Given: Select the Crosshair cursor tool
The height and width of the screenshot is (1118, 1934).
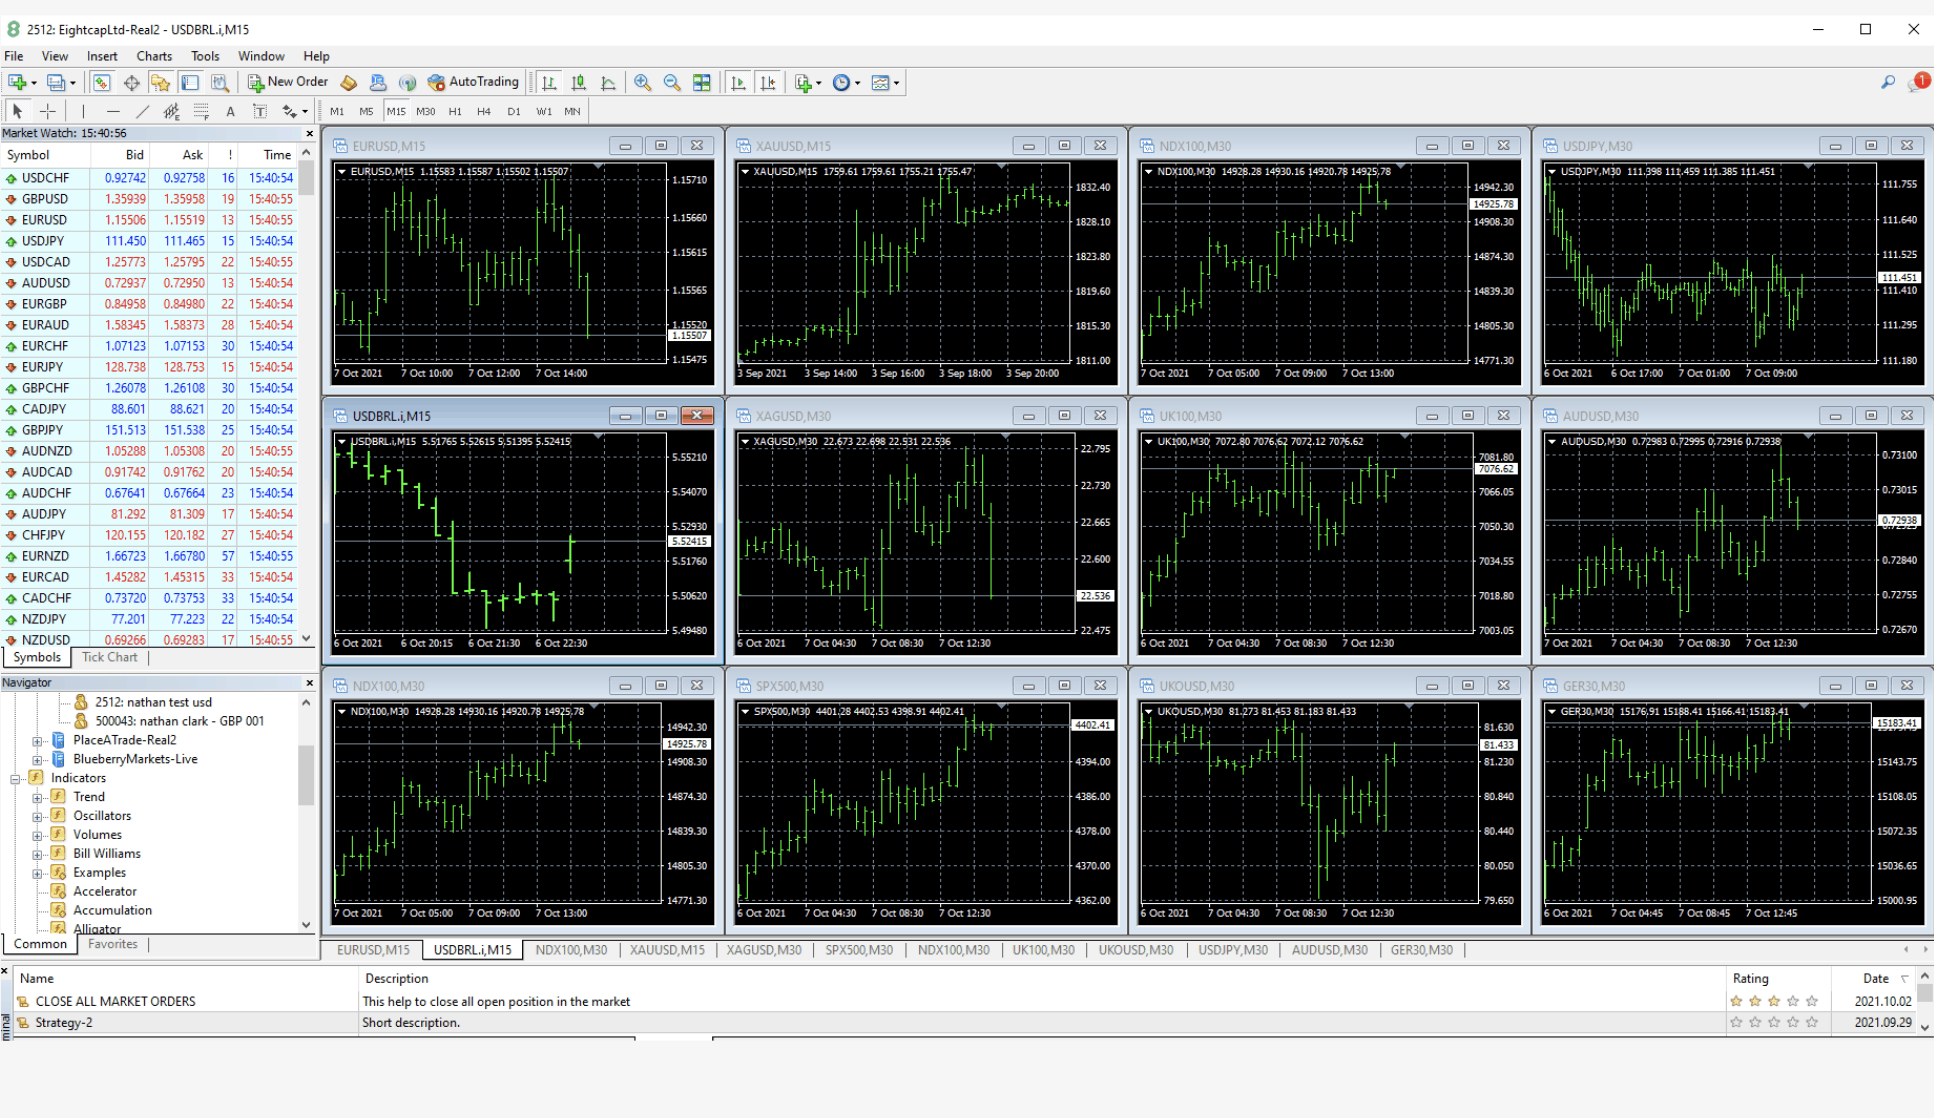Looking at the screenshot, I should click(48, 111).
